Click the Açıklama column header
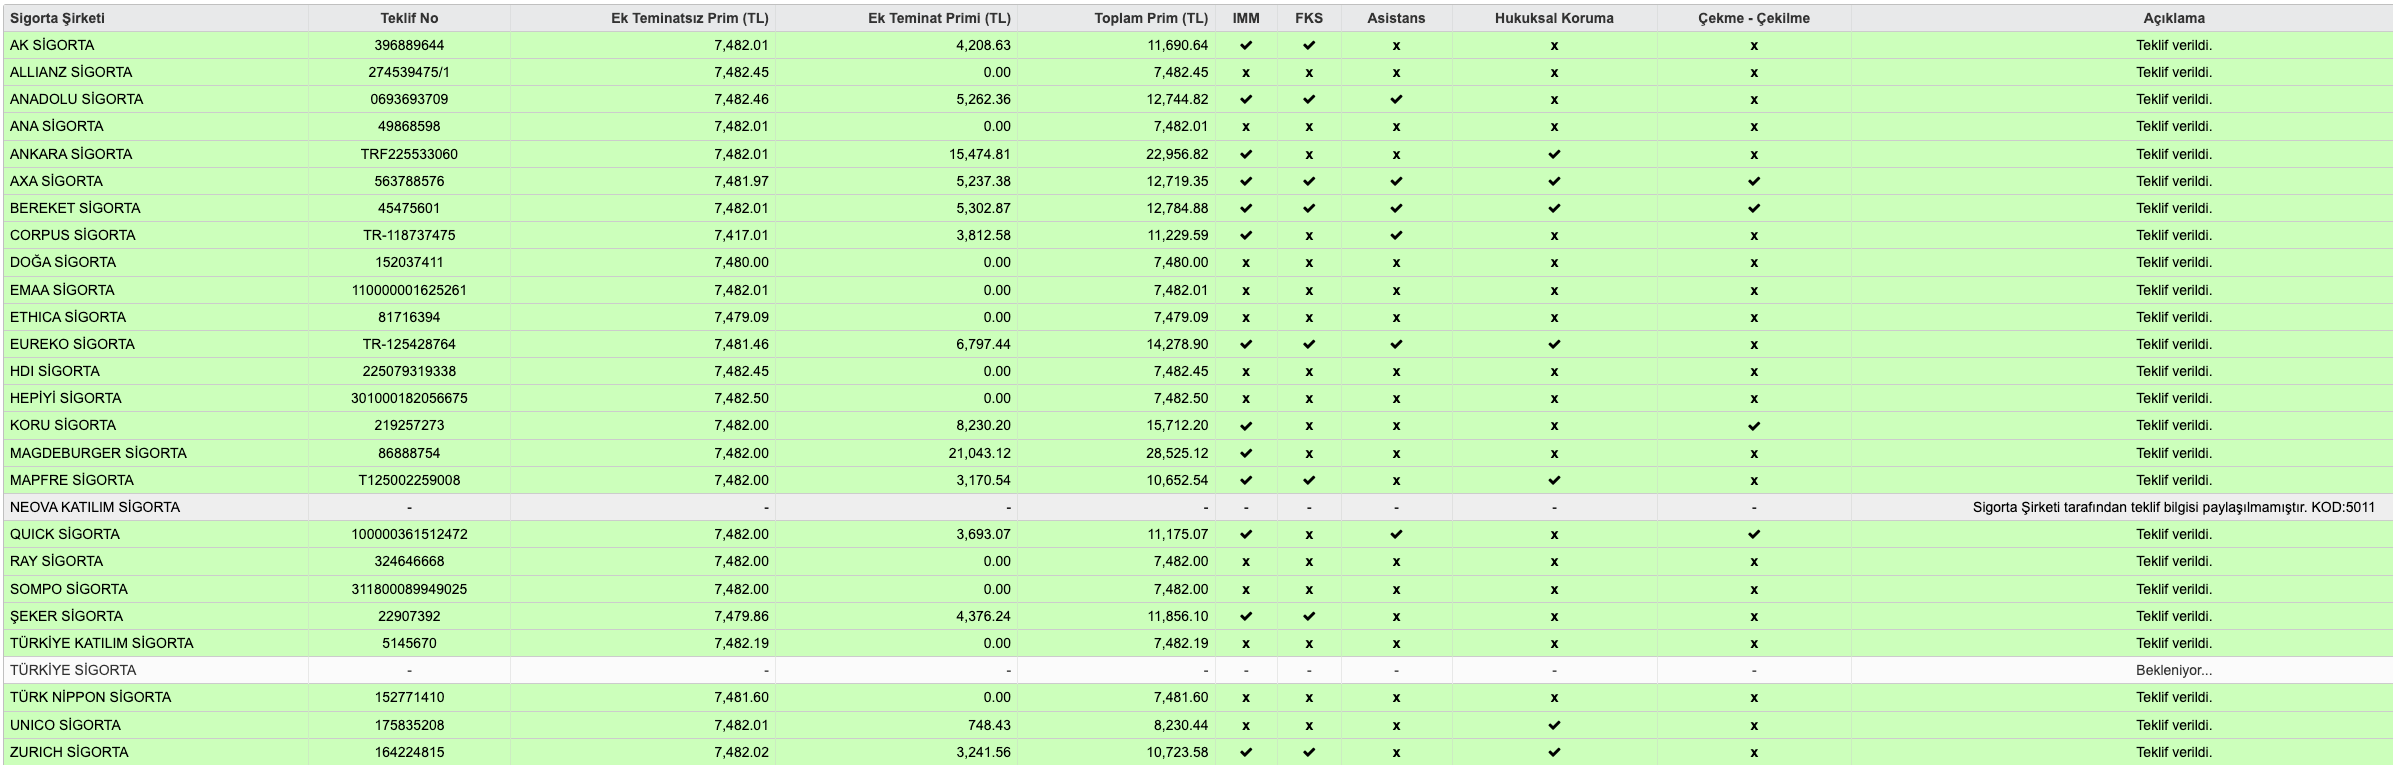Viewport: 2393px width, 765px height. [2174, 18]
